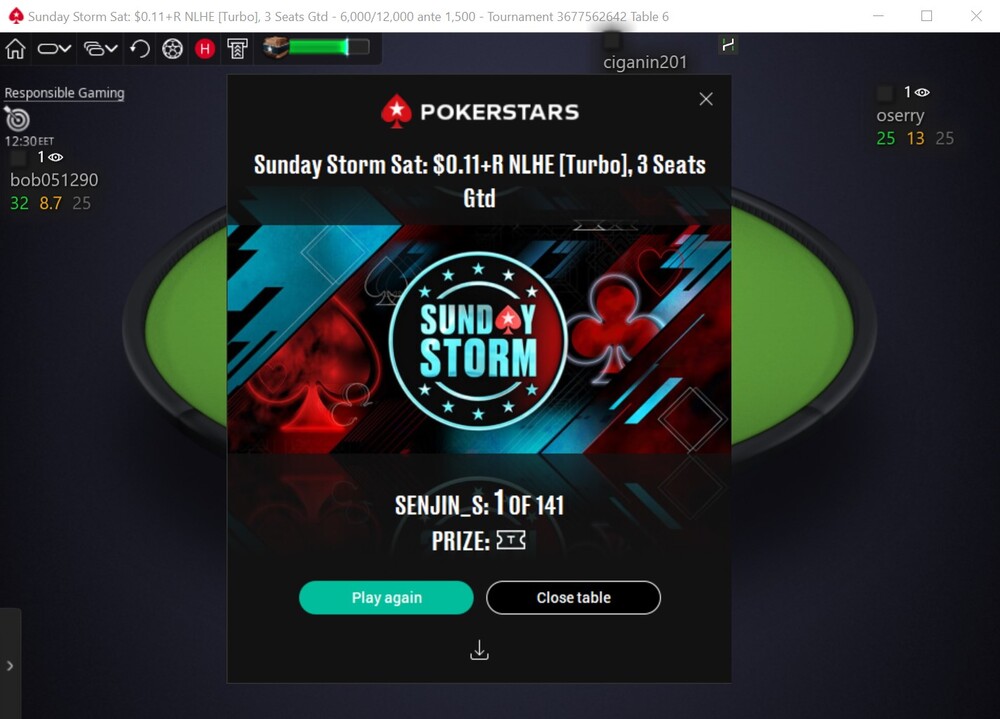Download the tournament result image
Screen dimensions: 1000x719
tap(480, 650)
